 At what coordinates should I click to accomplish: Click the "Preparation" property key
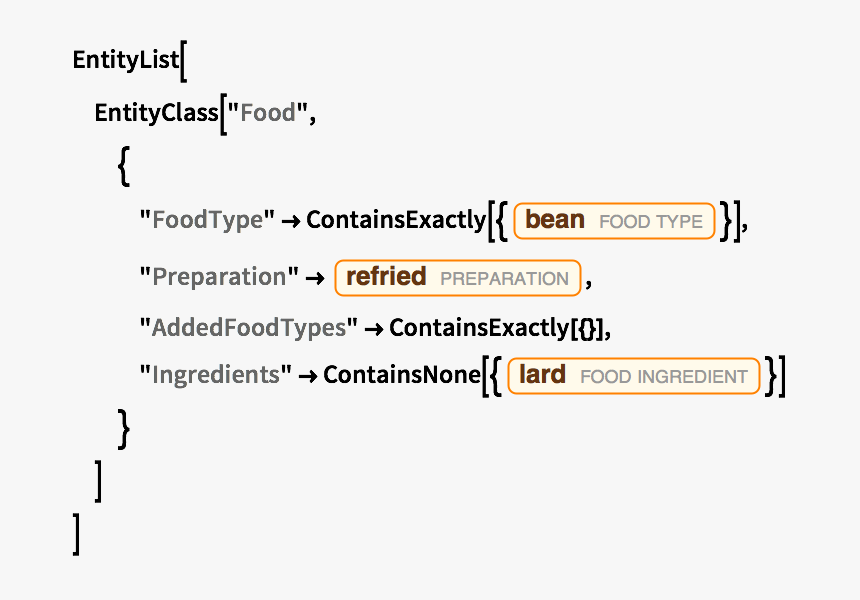219,276
